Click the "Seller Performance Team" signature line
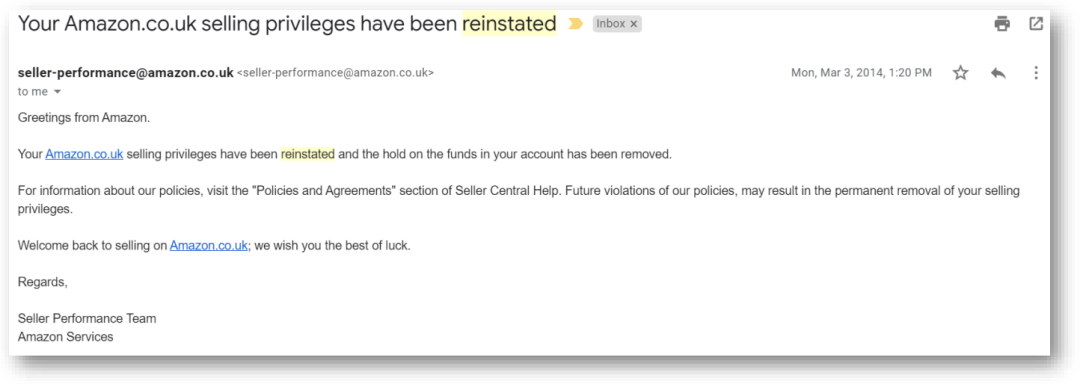The width and height of the screenshot is (1080, 384). click(87, 319)
